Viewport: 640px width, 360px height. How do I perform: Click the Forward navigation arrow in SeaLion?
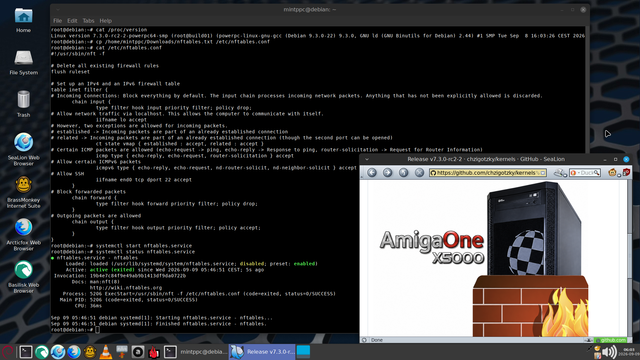tap(387, 173)
